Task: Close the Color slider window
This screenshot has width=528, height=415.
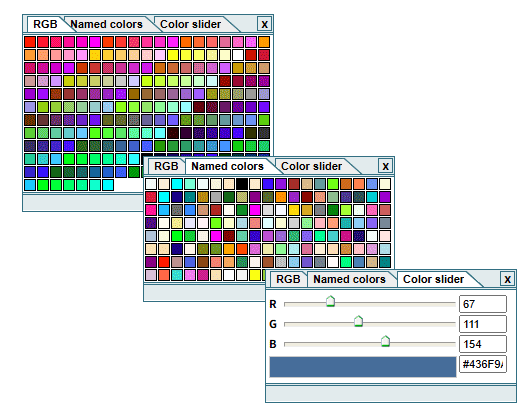Action: click(507, 279)
